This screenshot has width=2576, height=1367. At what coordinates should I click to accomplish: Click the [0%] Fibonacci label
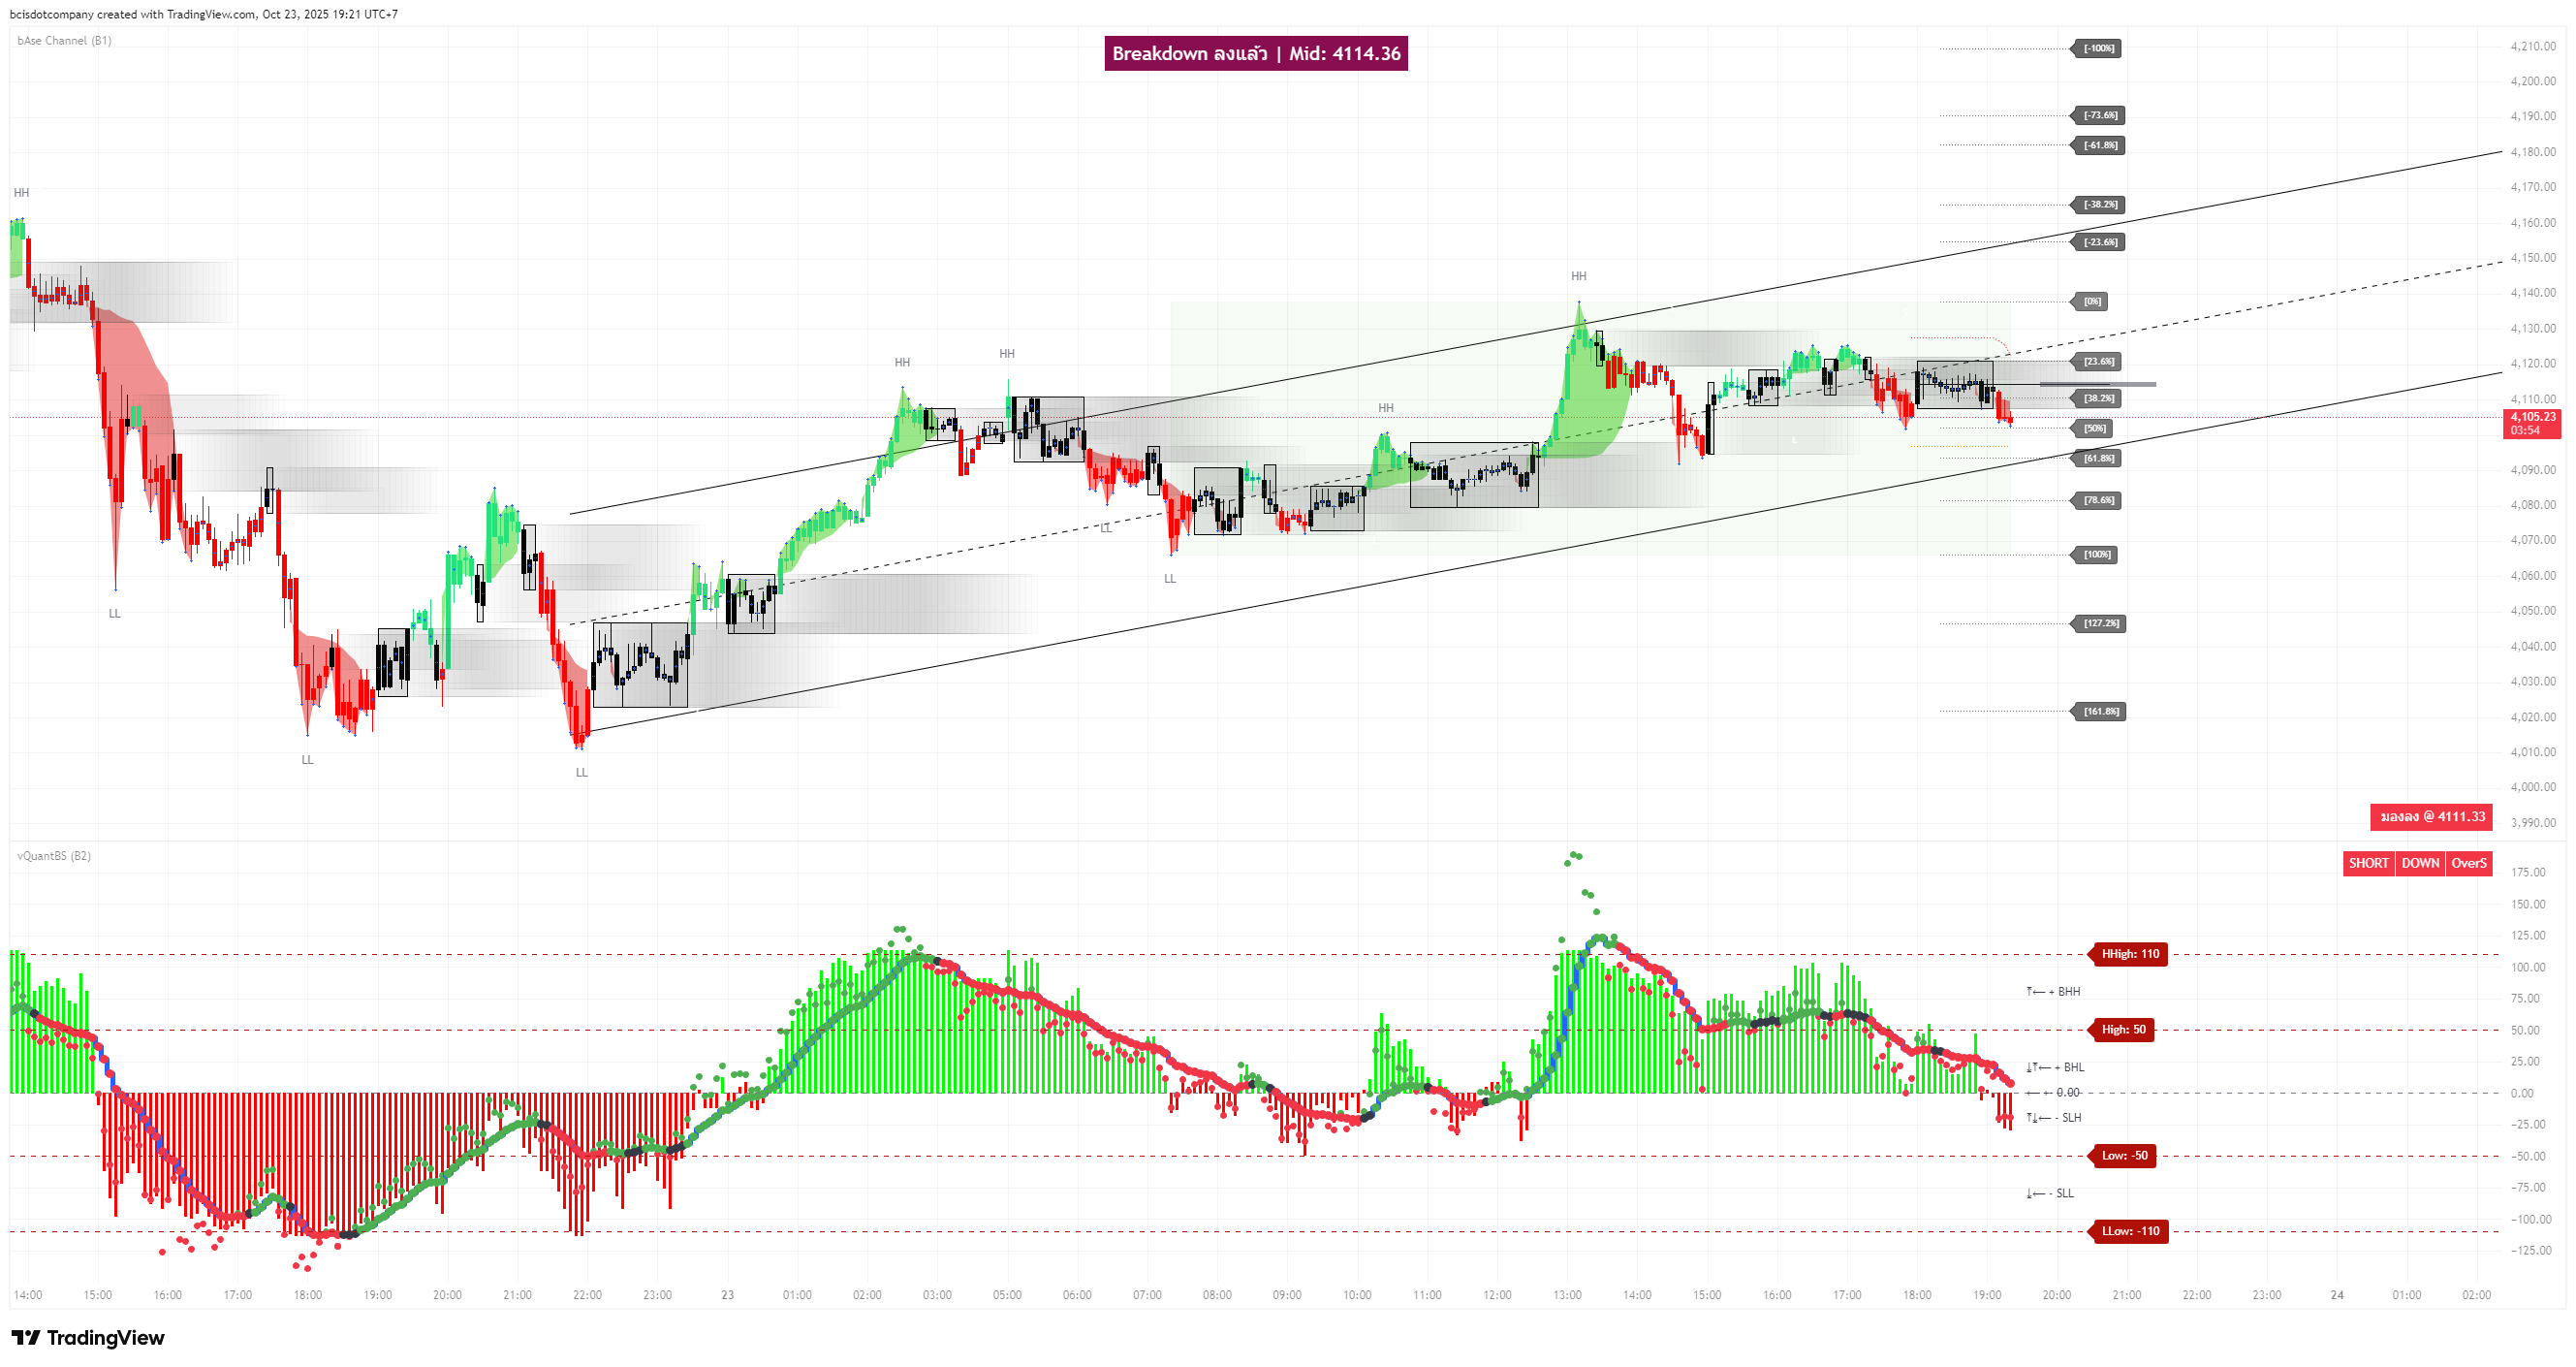point(2092,301)
